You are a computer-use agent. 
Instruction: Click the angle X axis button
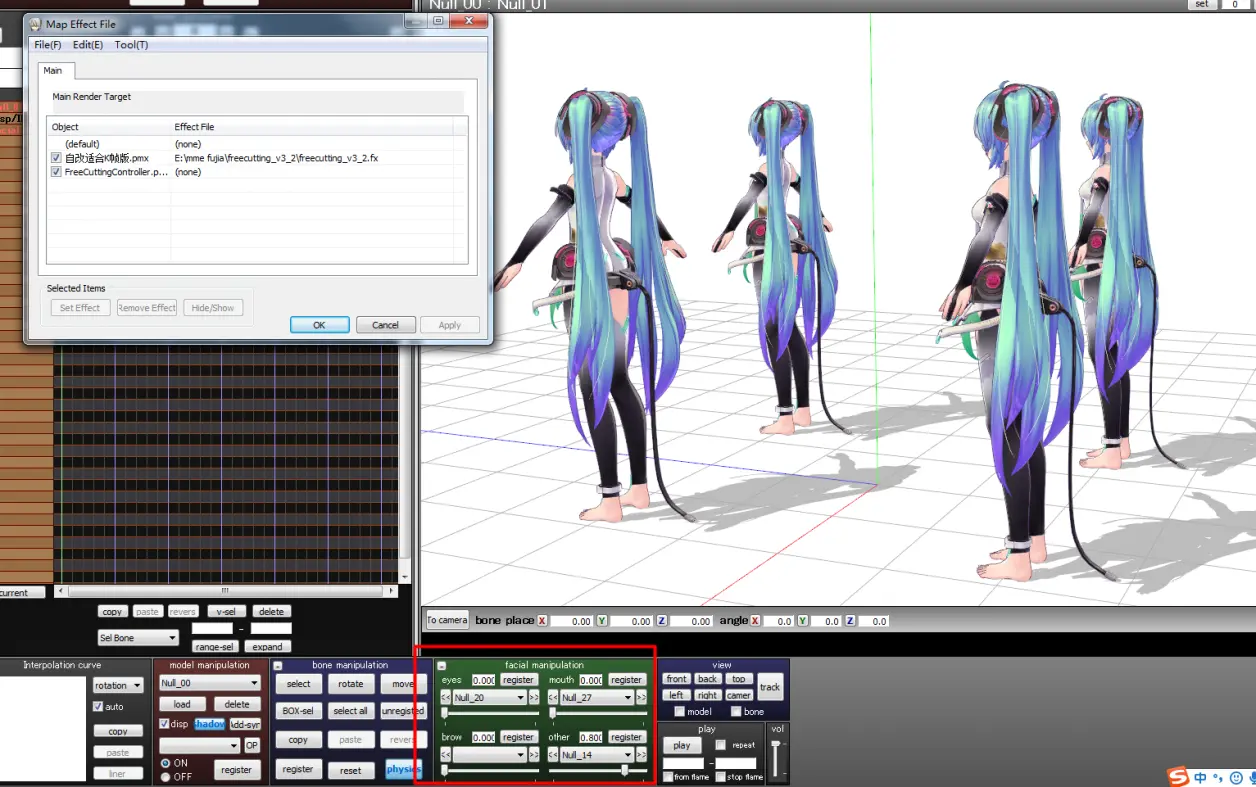pos(755,621)
